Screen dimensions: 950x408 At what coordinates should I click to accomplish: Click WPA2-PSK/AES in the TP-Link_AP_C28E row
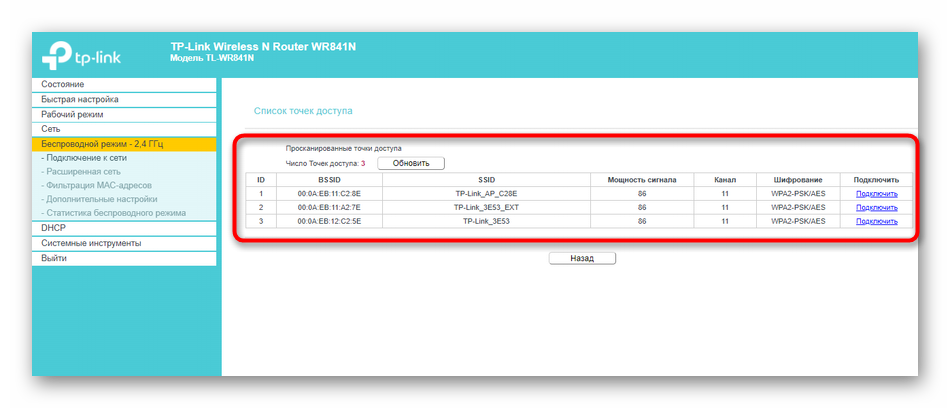[x=798, y=194]
